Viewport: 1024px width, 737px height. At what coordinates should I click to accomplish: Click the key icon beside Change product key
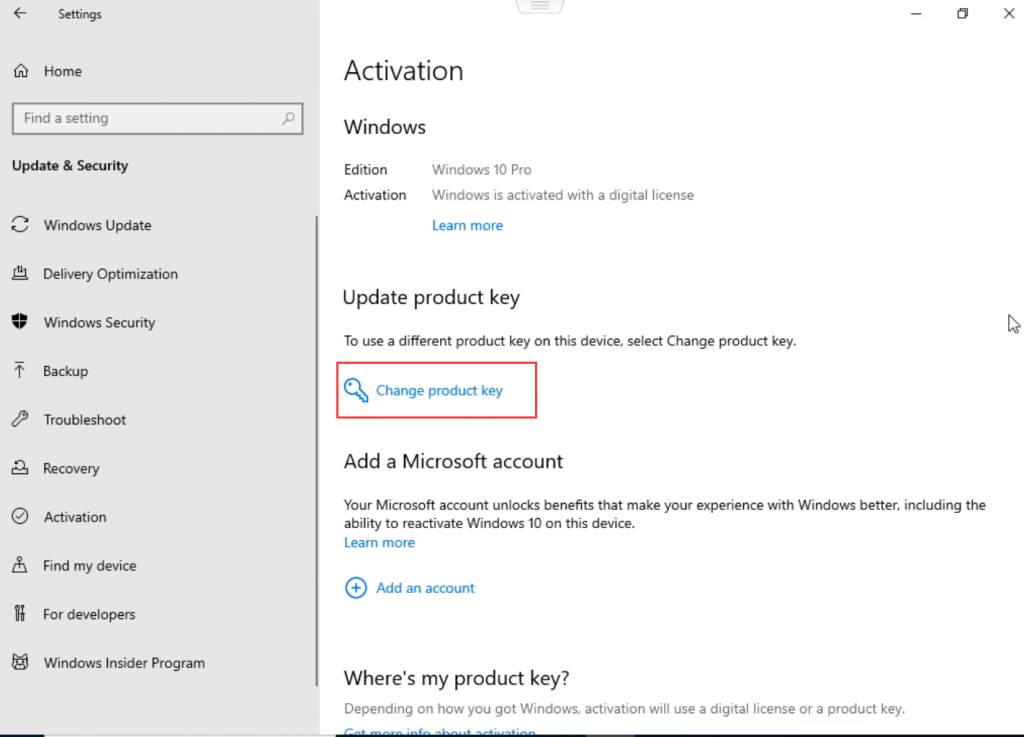pyautogui.click(x=356, y=390)
